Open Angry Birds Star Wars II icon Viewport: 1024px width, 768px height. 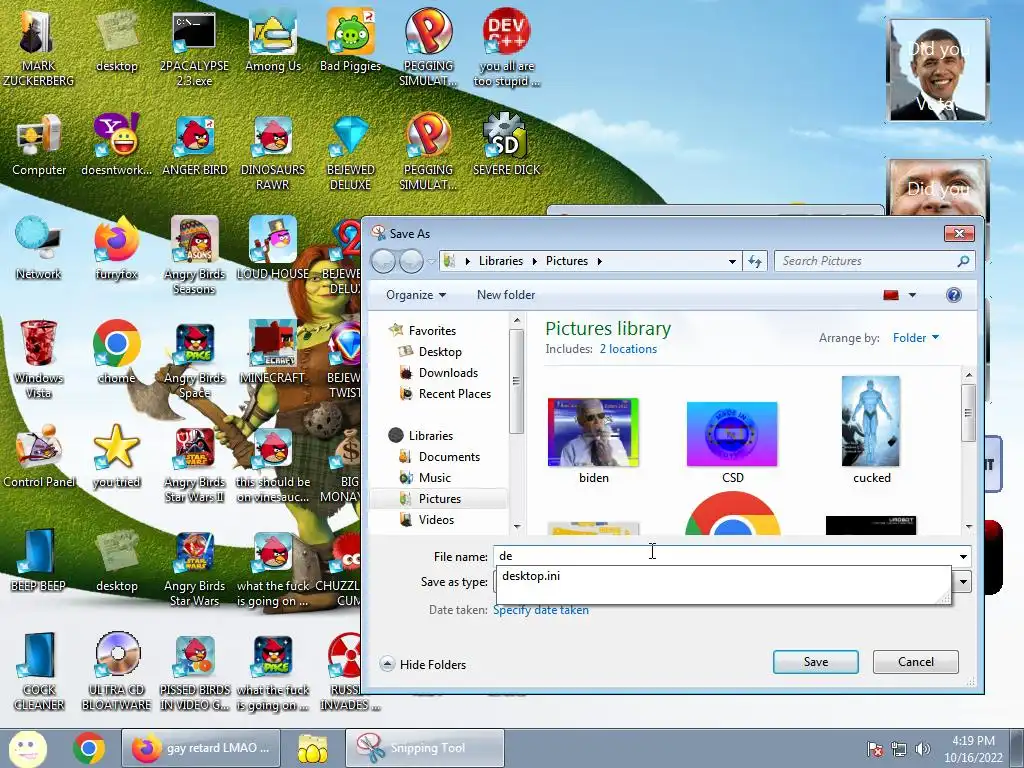click(195, 465)
